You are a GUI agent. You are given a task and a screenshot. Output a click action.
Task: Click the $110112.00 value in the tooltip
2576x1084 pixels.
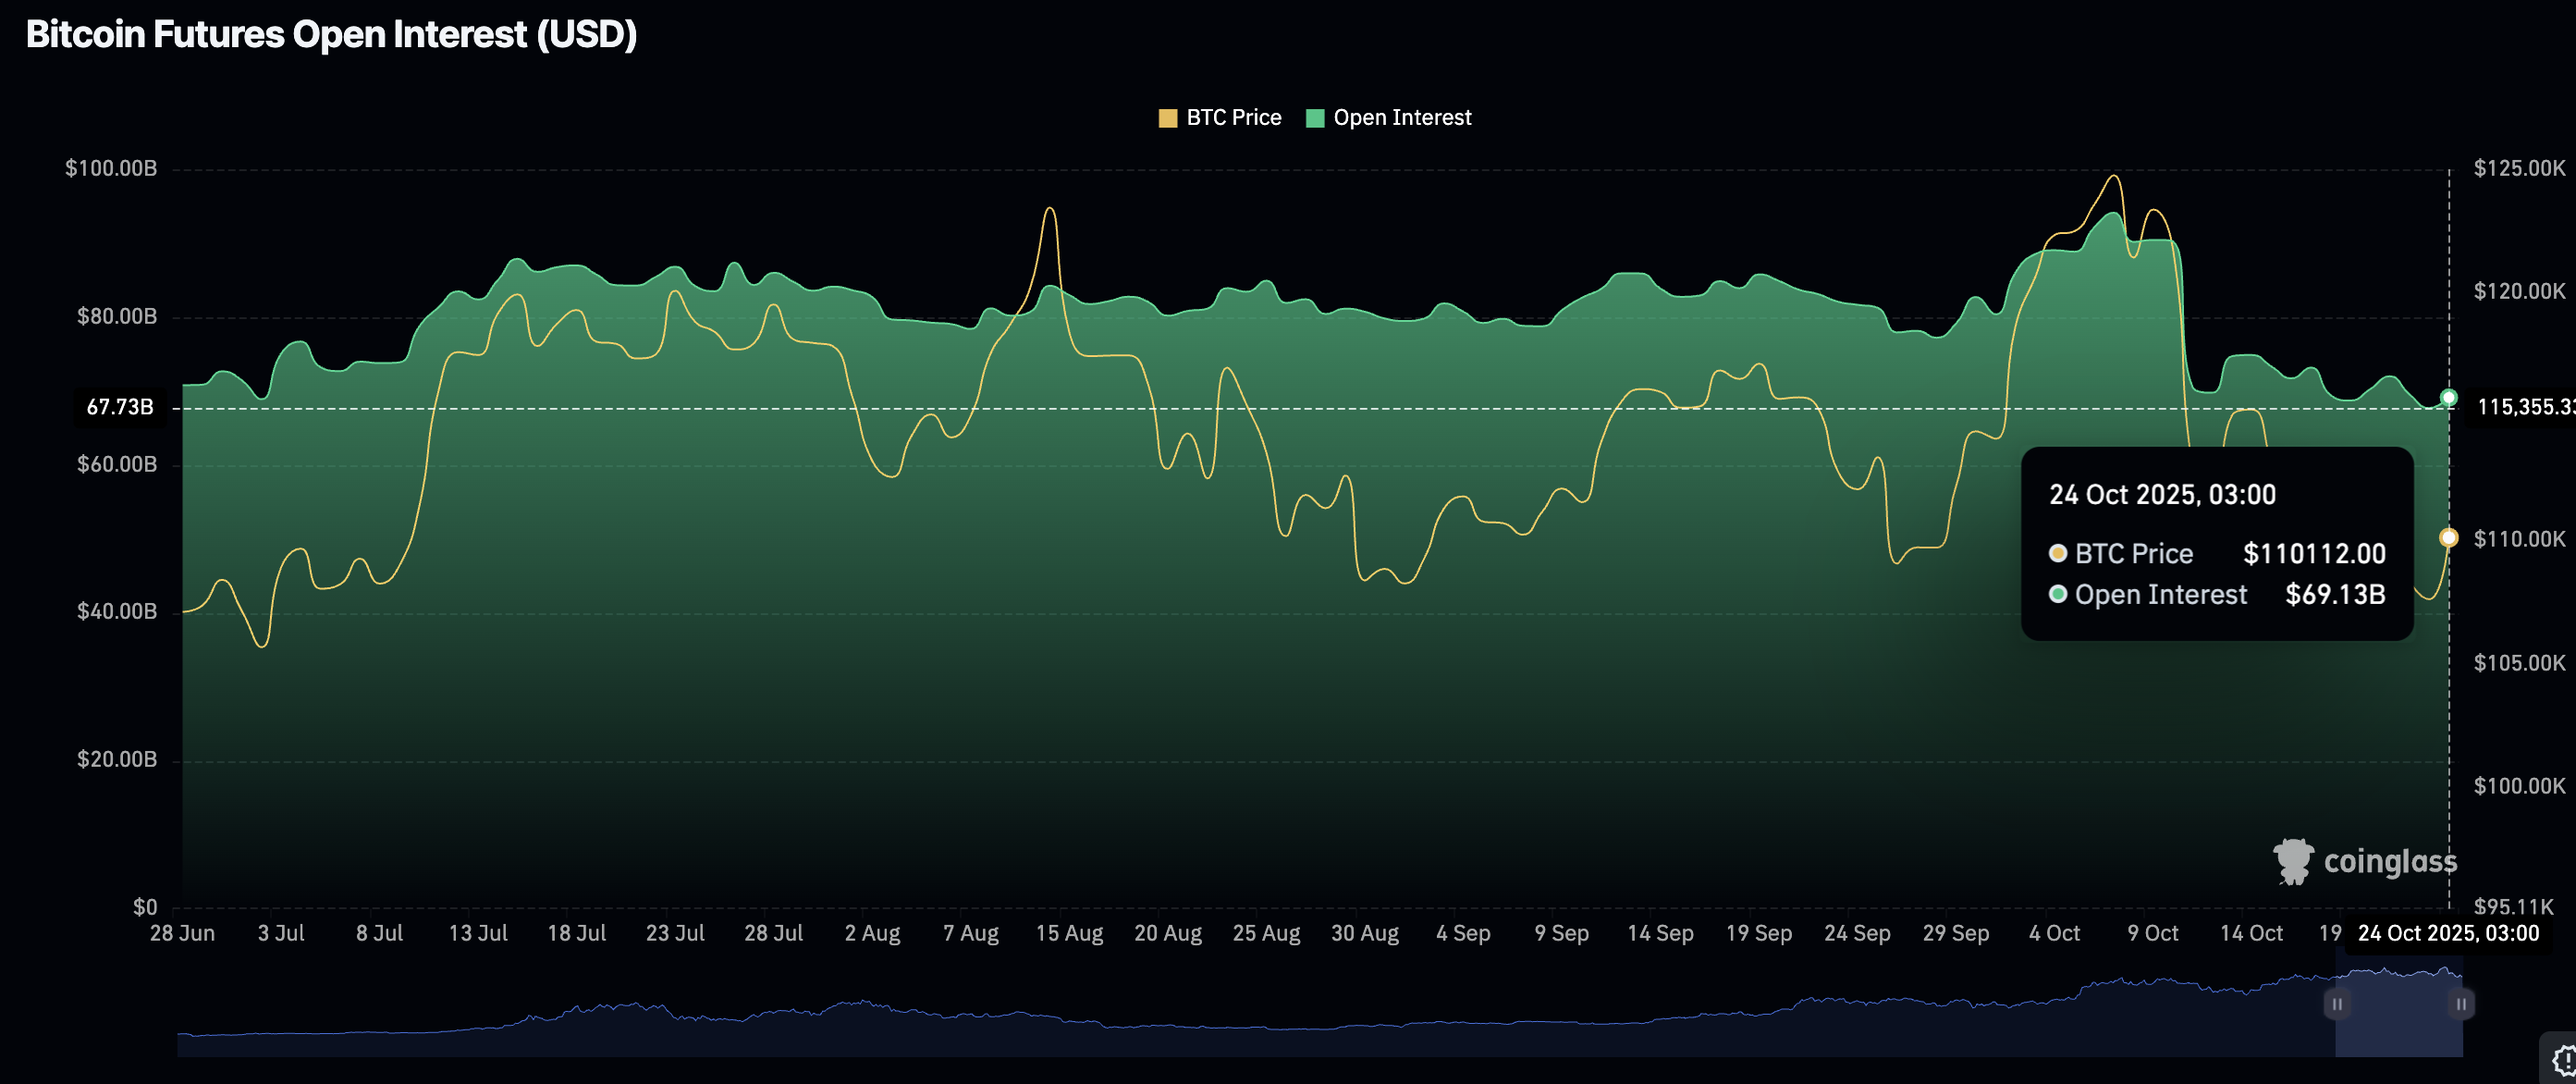[x=2313, y=553]
